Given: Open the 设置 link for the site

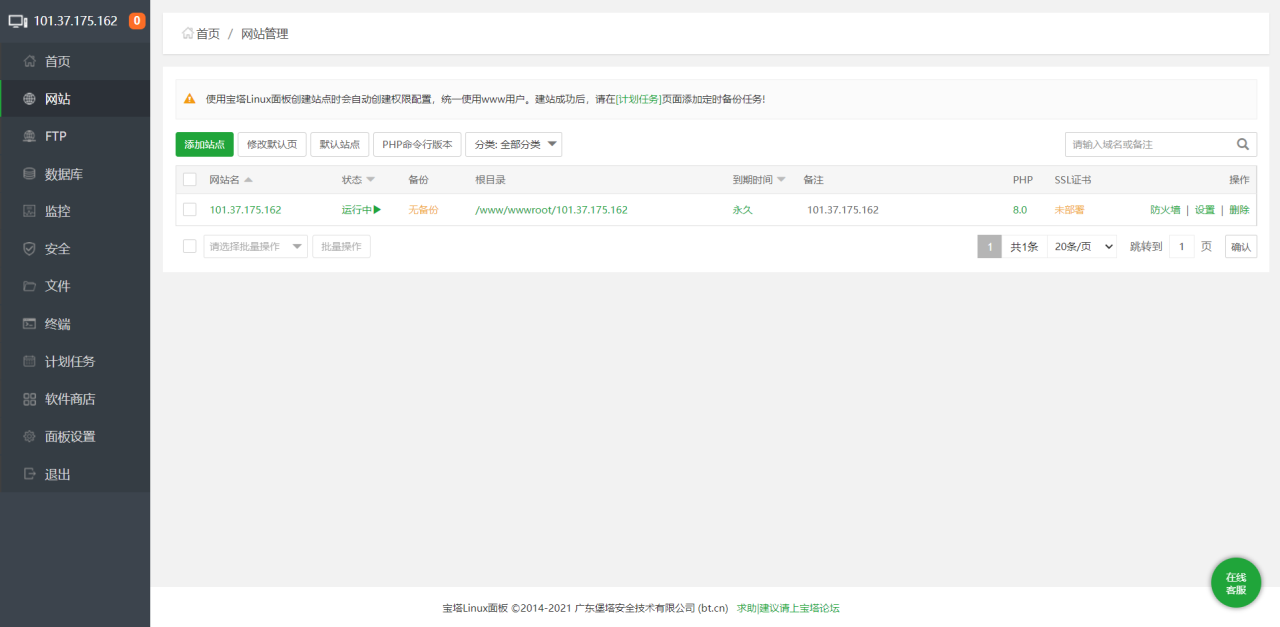Looking at the screenshot, I should [1205, 210].
